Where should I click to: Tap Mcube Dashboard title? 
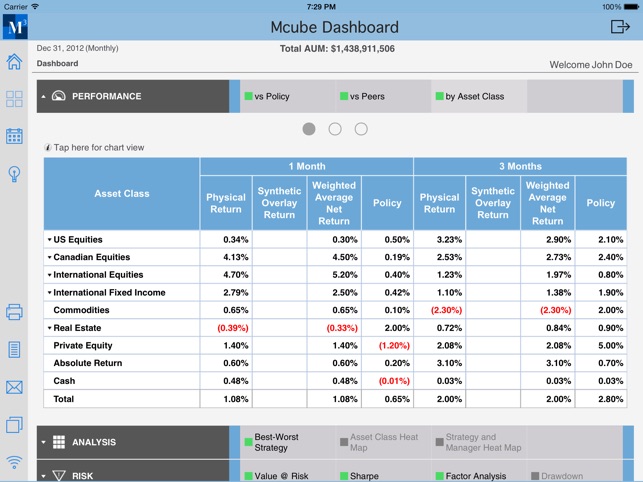tap(335, 27)
